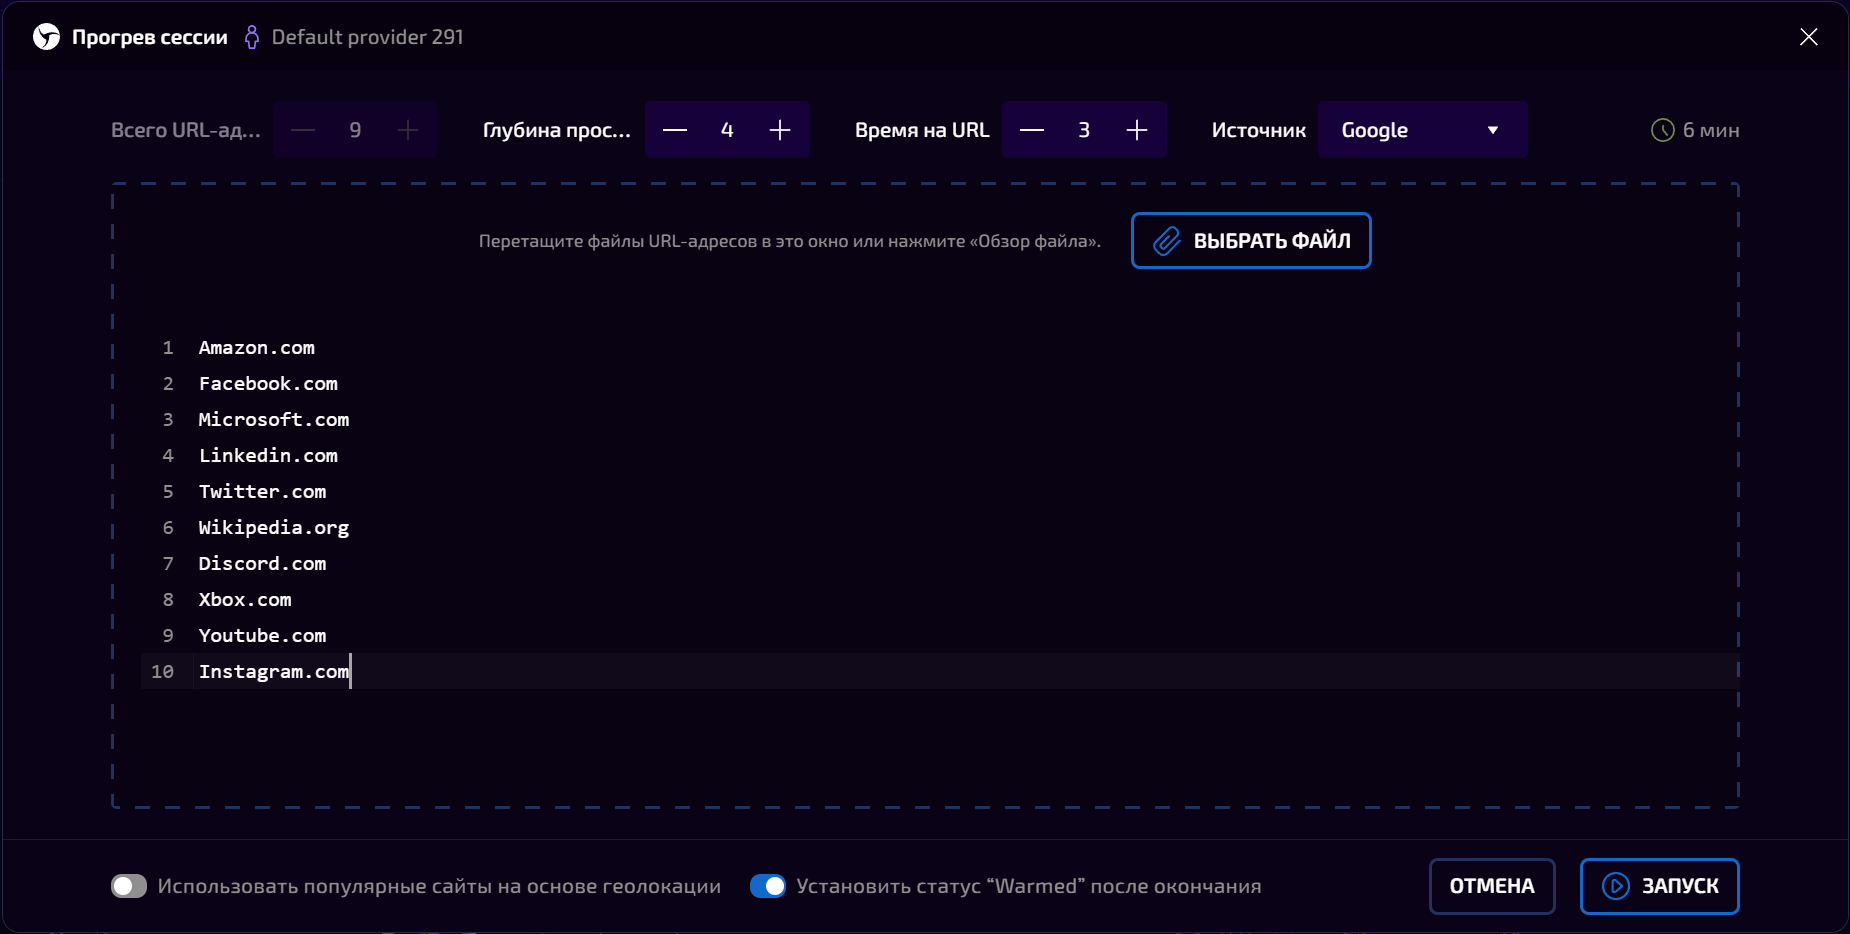The height and width of the screenshot is (934, 1850).
Task: Decrease the Глубина просмотра value
Action: pos(675,130)
